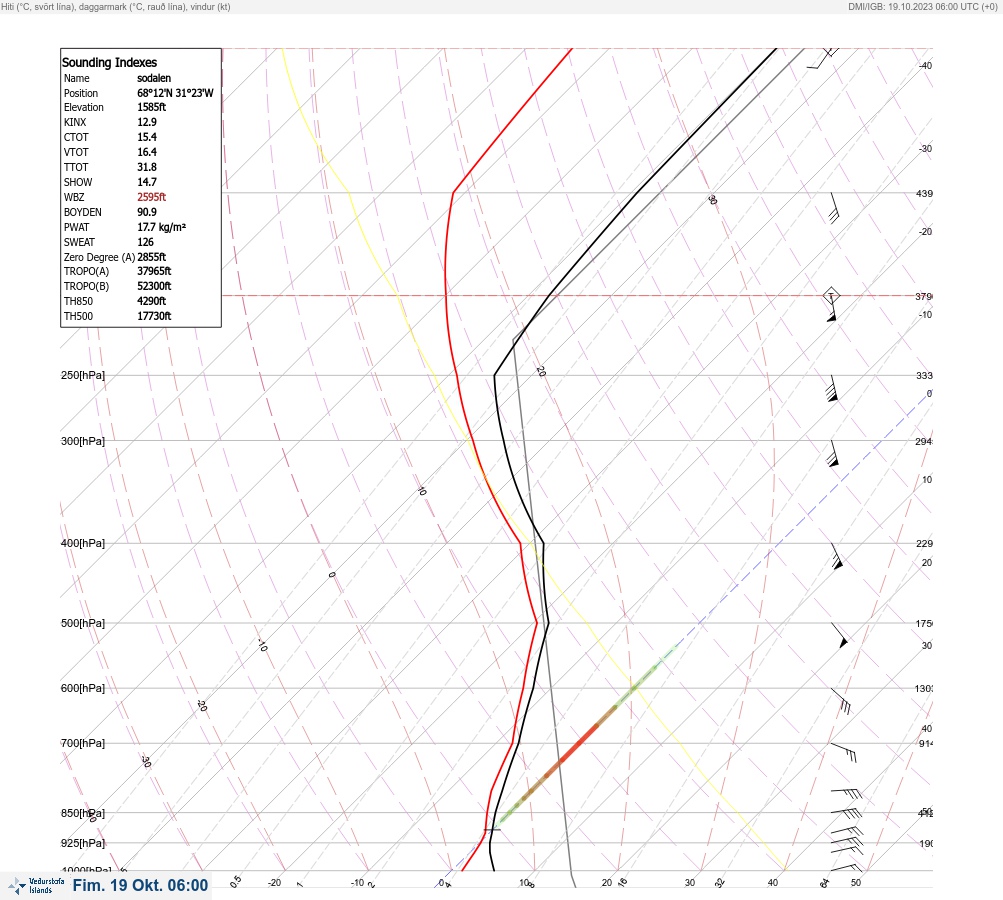Select the wind barb at the 500 hPa level
1003x900 pixels.
[x=839, y=635]
